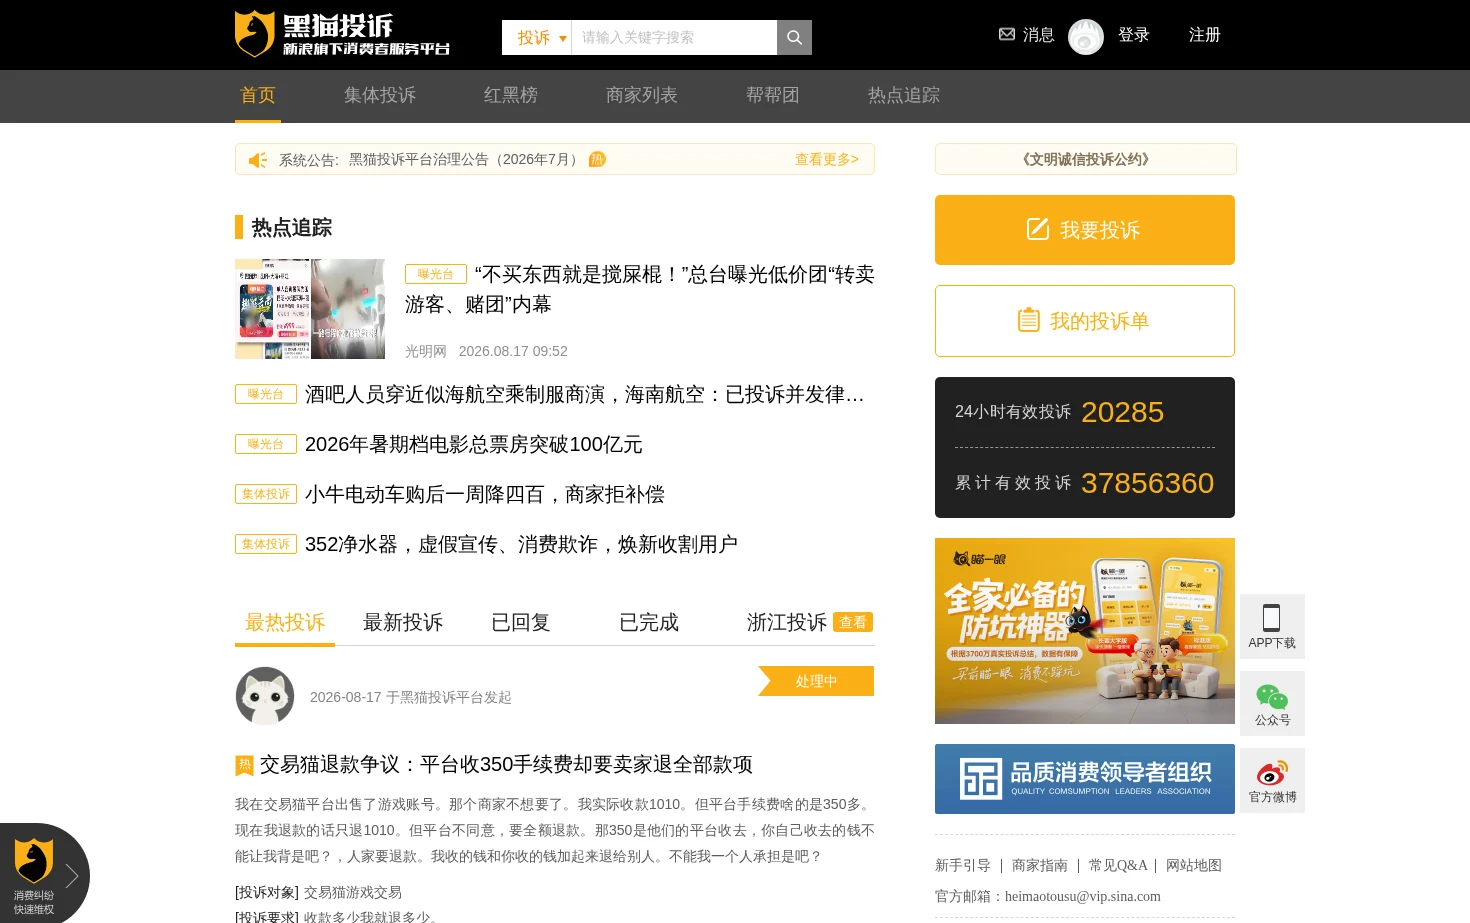Open the 商家列表 nav item

point(641,95)
